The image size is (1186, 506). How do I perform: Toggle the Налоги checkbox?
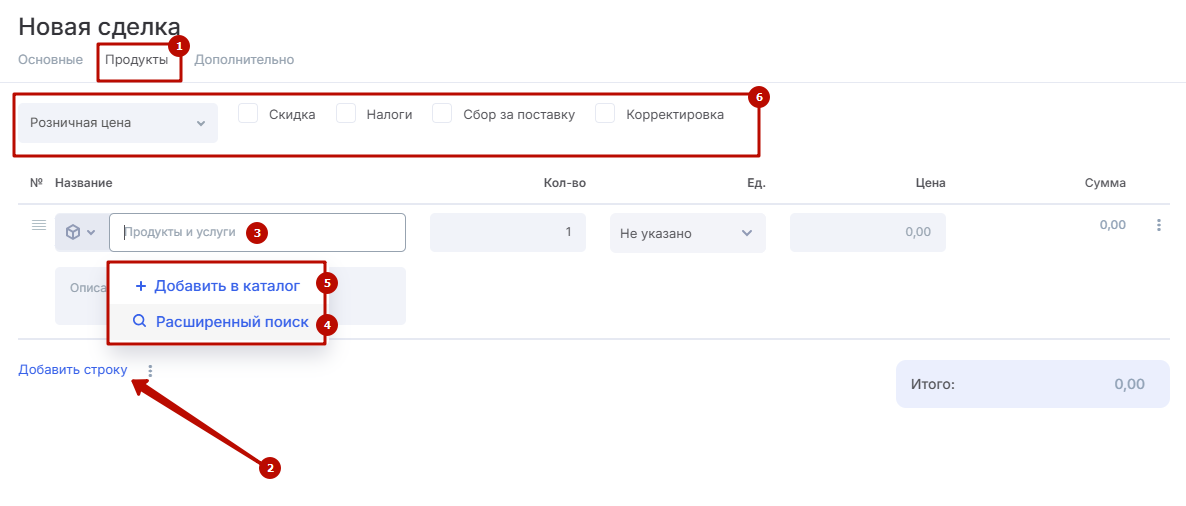346,114
